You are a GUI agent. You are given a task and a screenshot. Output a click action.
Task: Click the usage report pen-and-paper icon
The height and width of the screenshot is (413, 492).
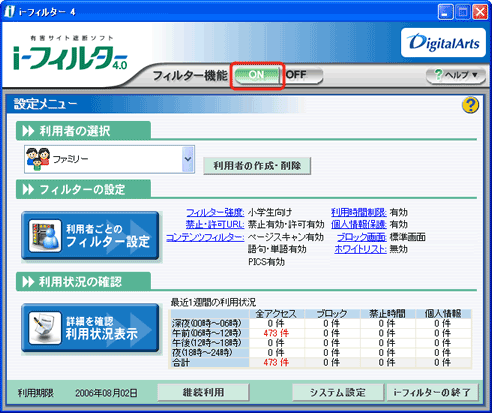pyautogui.click(x=45, y=328)
